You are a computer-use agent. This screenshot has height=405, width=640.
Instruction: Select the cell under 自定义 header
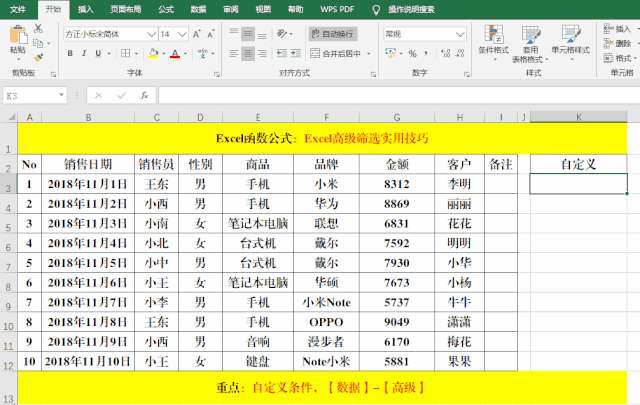579,184
